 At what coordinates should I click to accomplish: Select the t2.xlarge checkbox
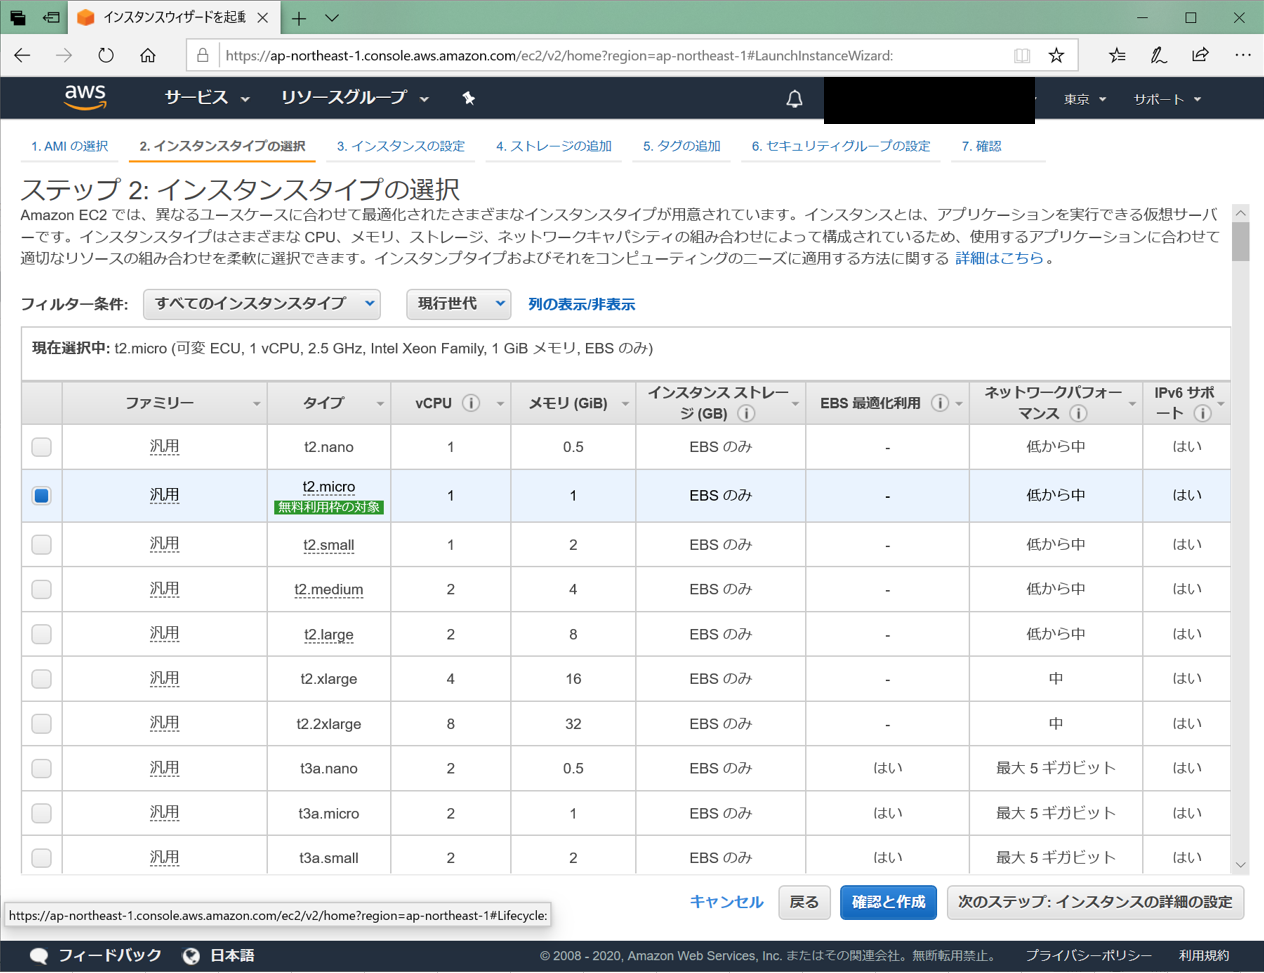click(41, 679)
